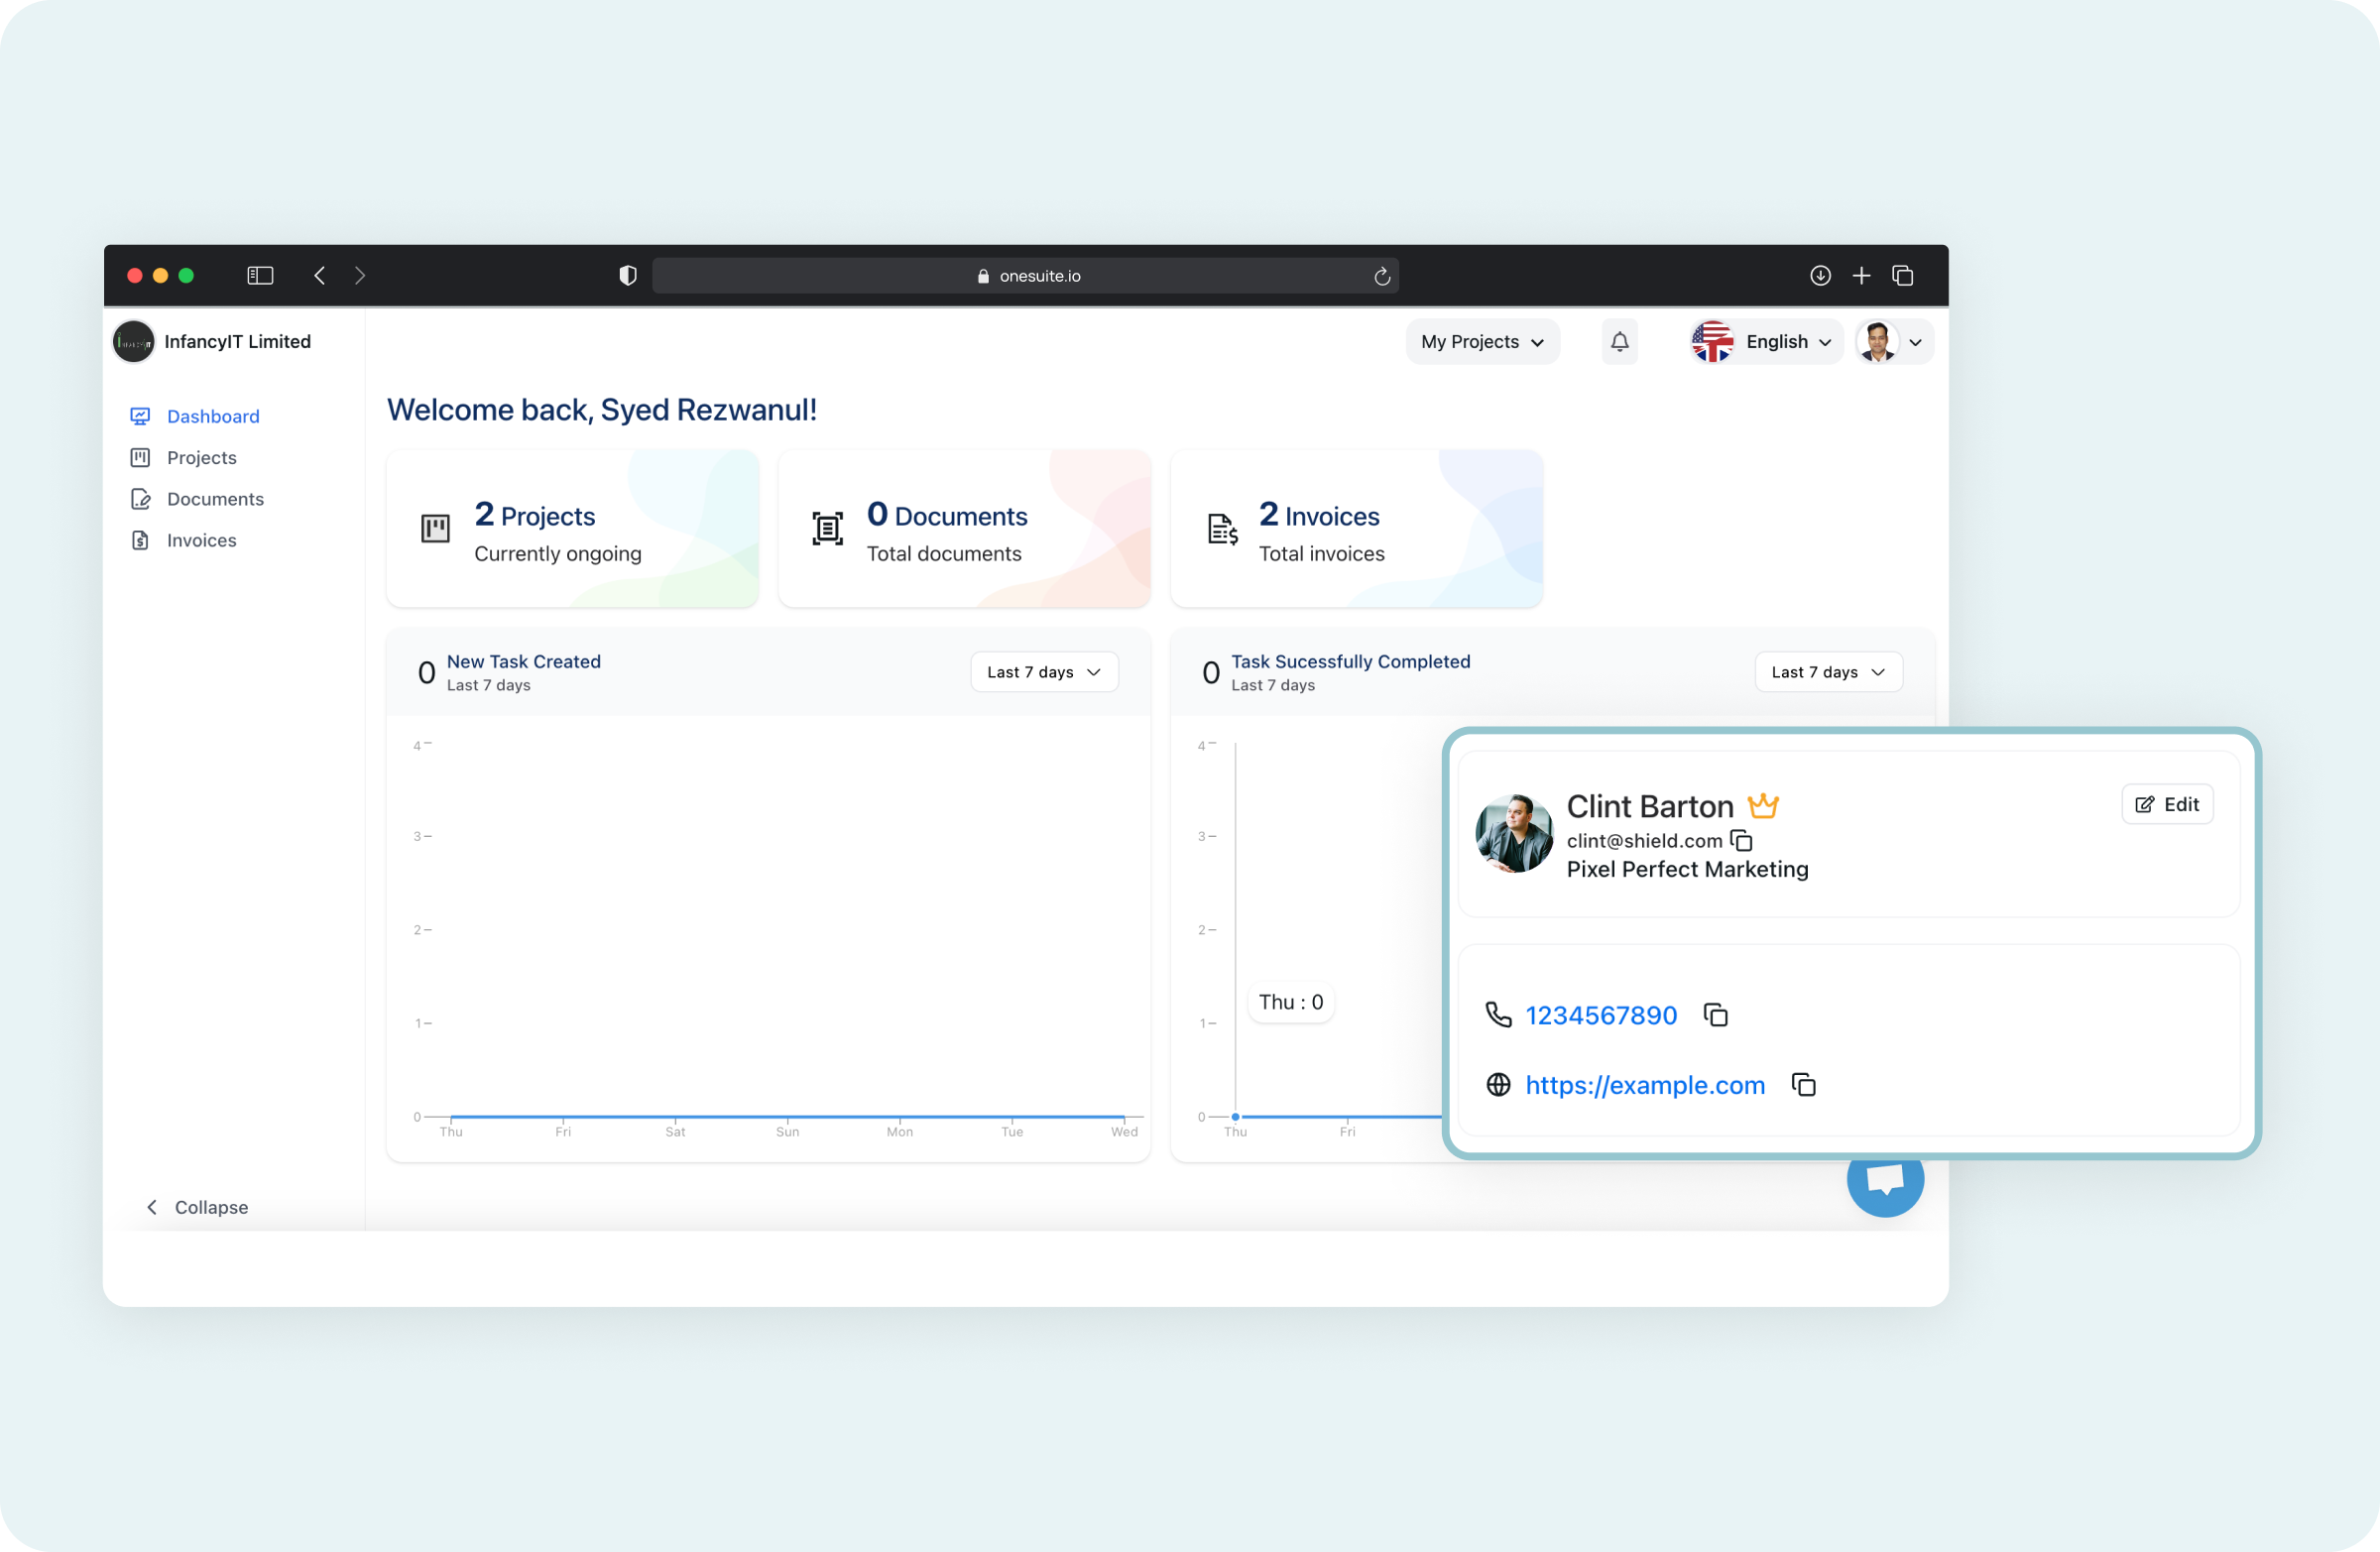The width and height of the screenshot is (2380, 1552).
Task: Open the Dashboard sidebar item
Action: pyautogui.click(x=195, y=416)
